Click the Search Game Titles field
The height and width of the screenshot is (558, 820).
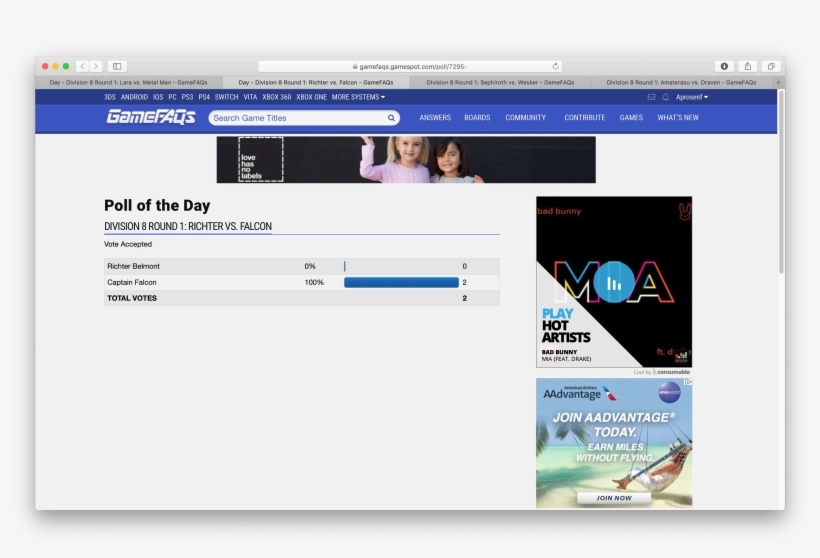298,118
